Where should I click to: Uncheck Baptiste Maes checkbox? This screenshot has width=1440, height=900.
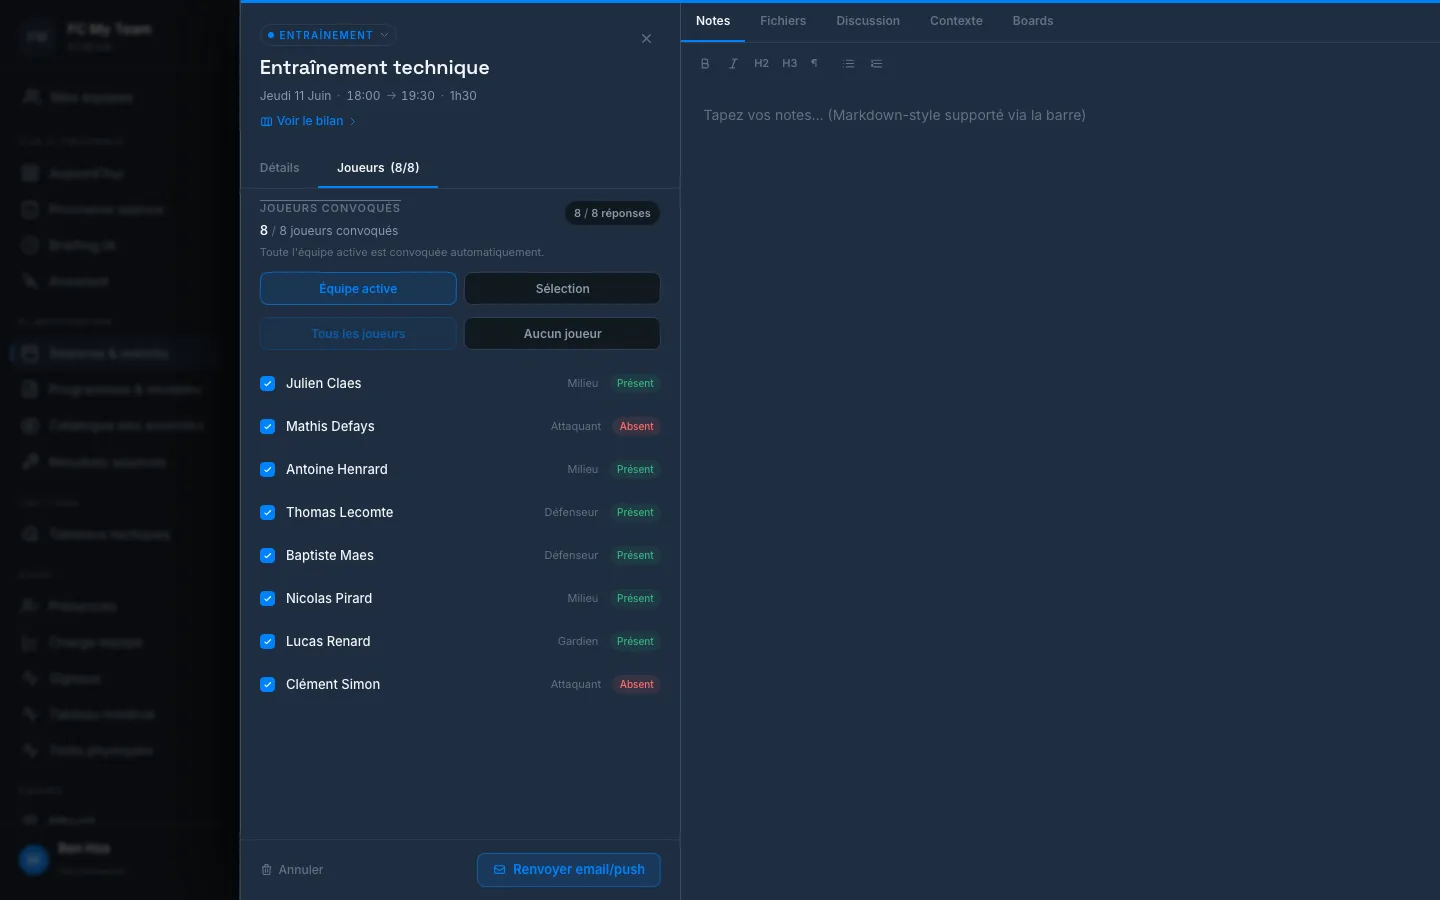268,556
